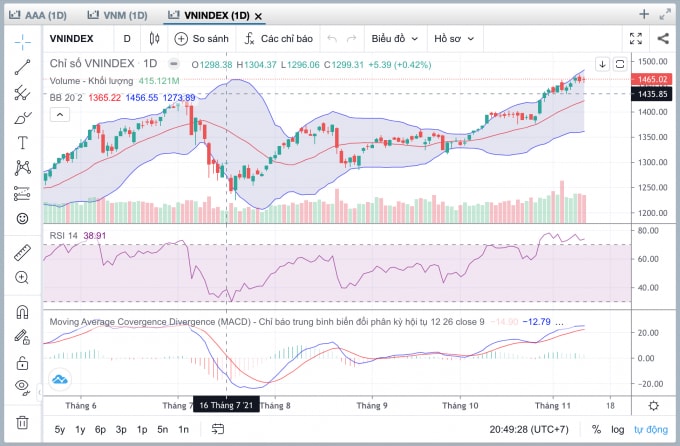680x446 pixels.
Task: Select the MACD indicator legend title
Action: 266,322
